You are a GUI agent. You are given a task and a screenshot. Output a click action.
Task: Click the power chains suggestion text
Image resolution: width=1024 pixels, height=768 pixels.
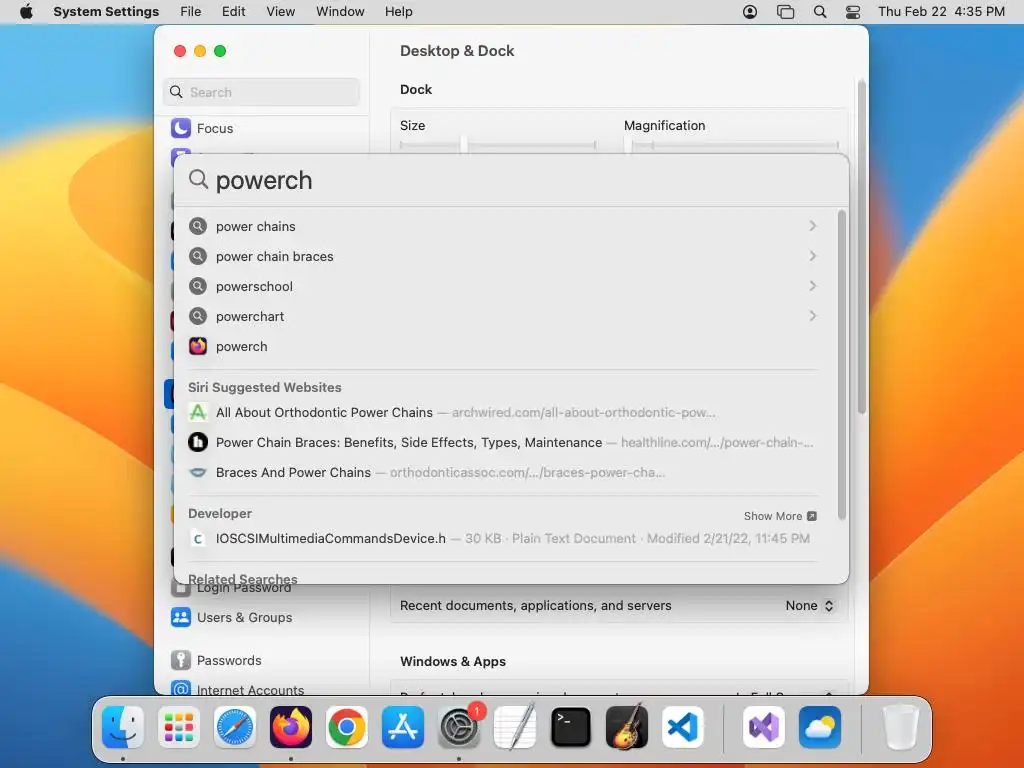pos(255,226)
